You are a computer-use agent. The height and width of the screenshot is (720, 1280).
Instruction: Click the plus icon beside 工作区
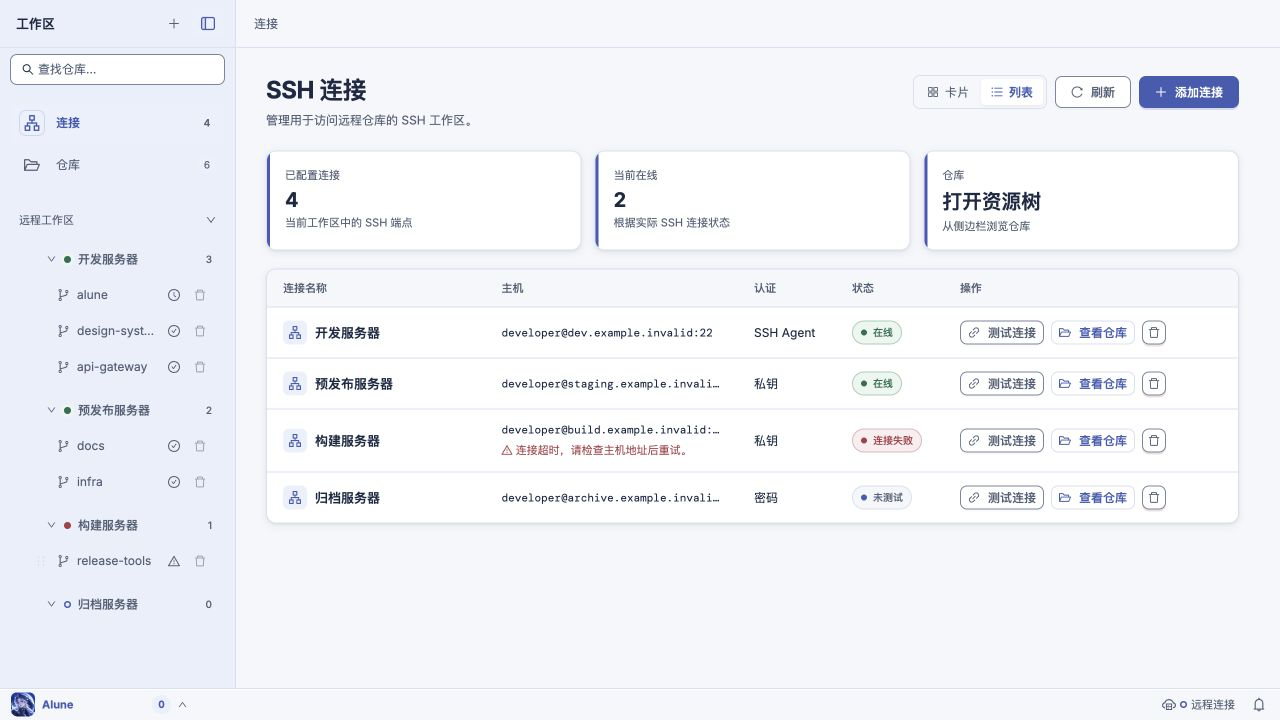174,24
